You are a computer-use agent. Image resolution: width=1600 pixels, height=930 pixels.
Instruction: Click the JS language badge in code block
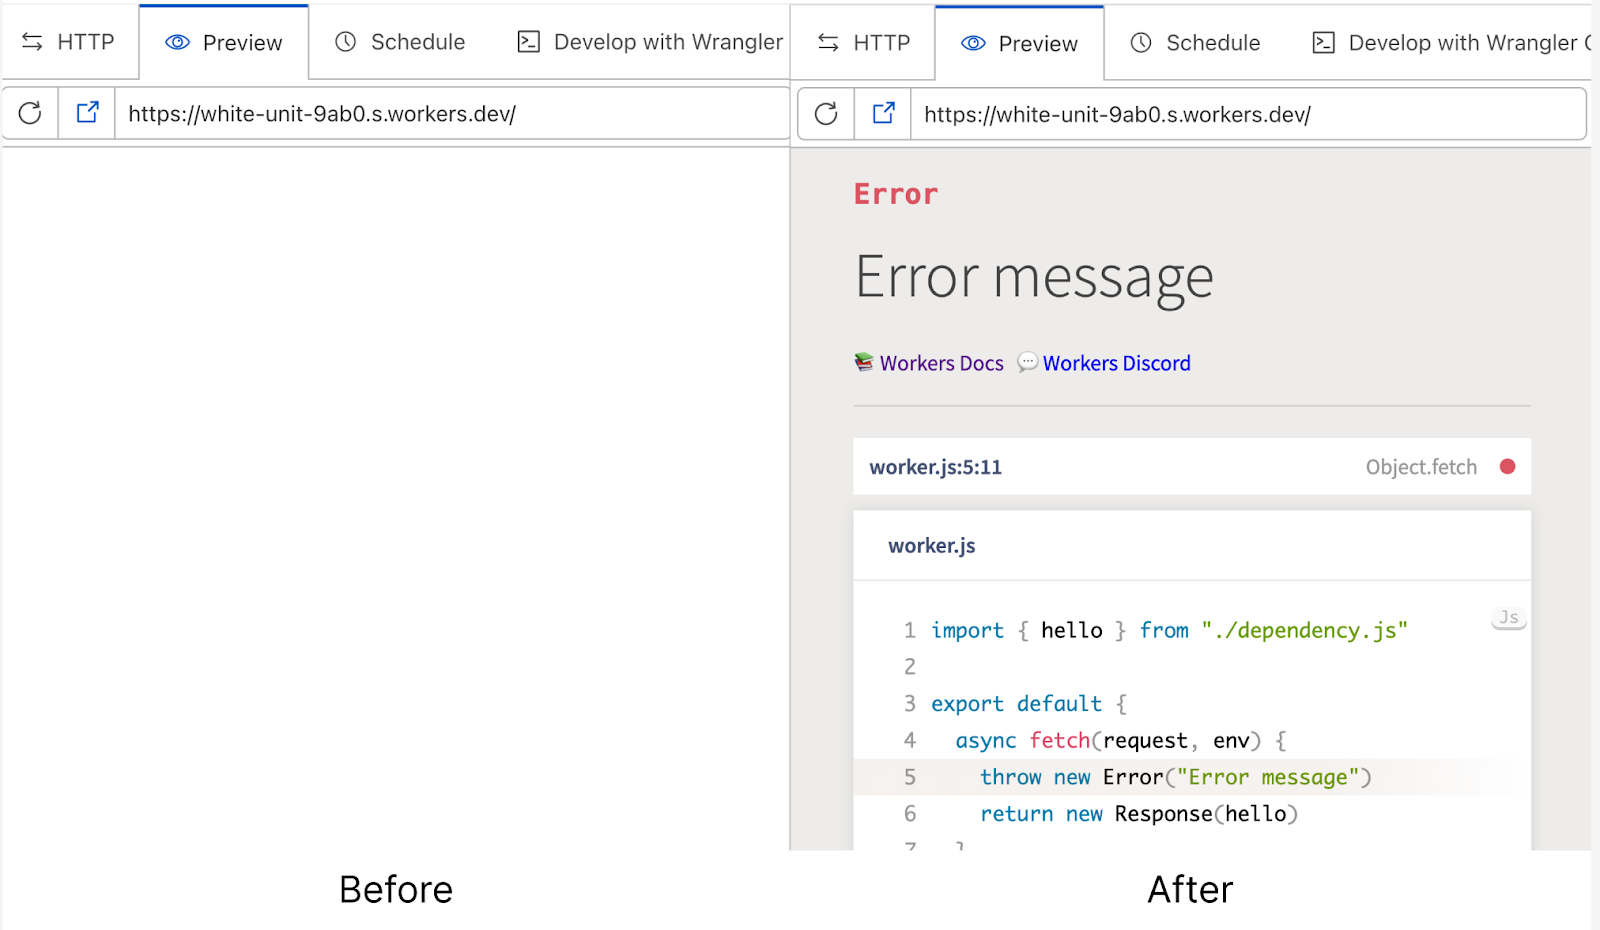(x=1508, y=618)
